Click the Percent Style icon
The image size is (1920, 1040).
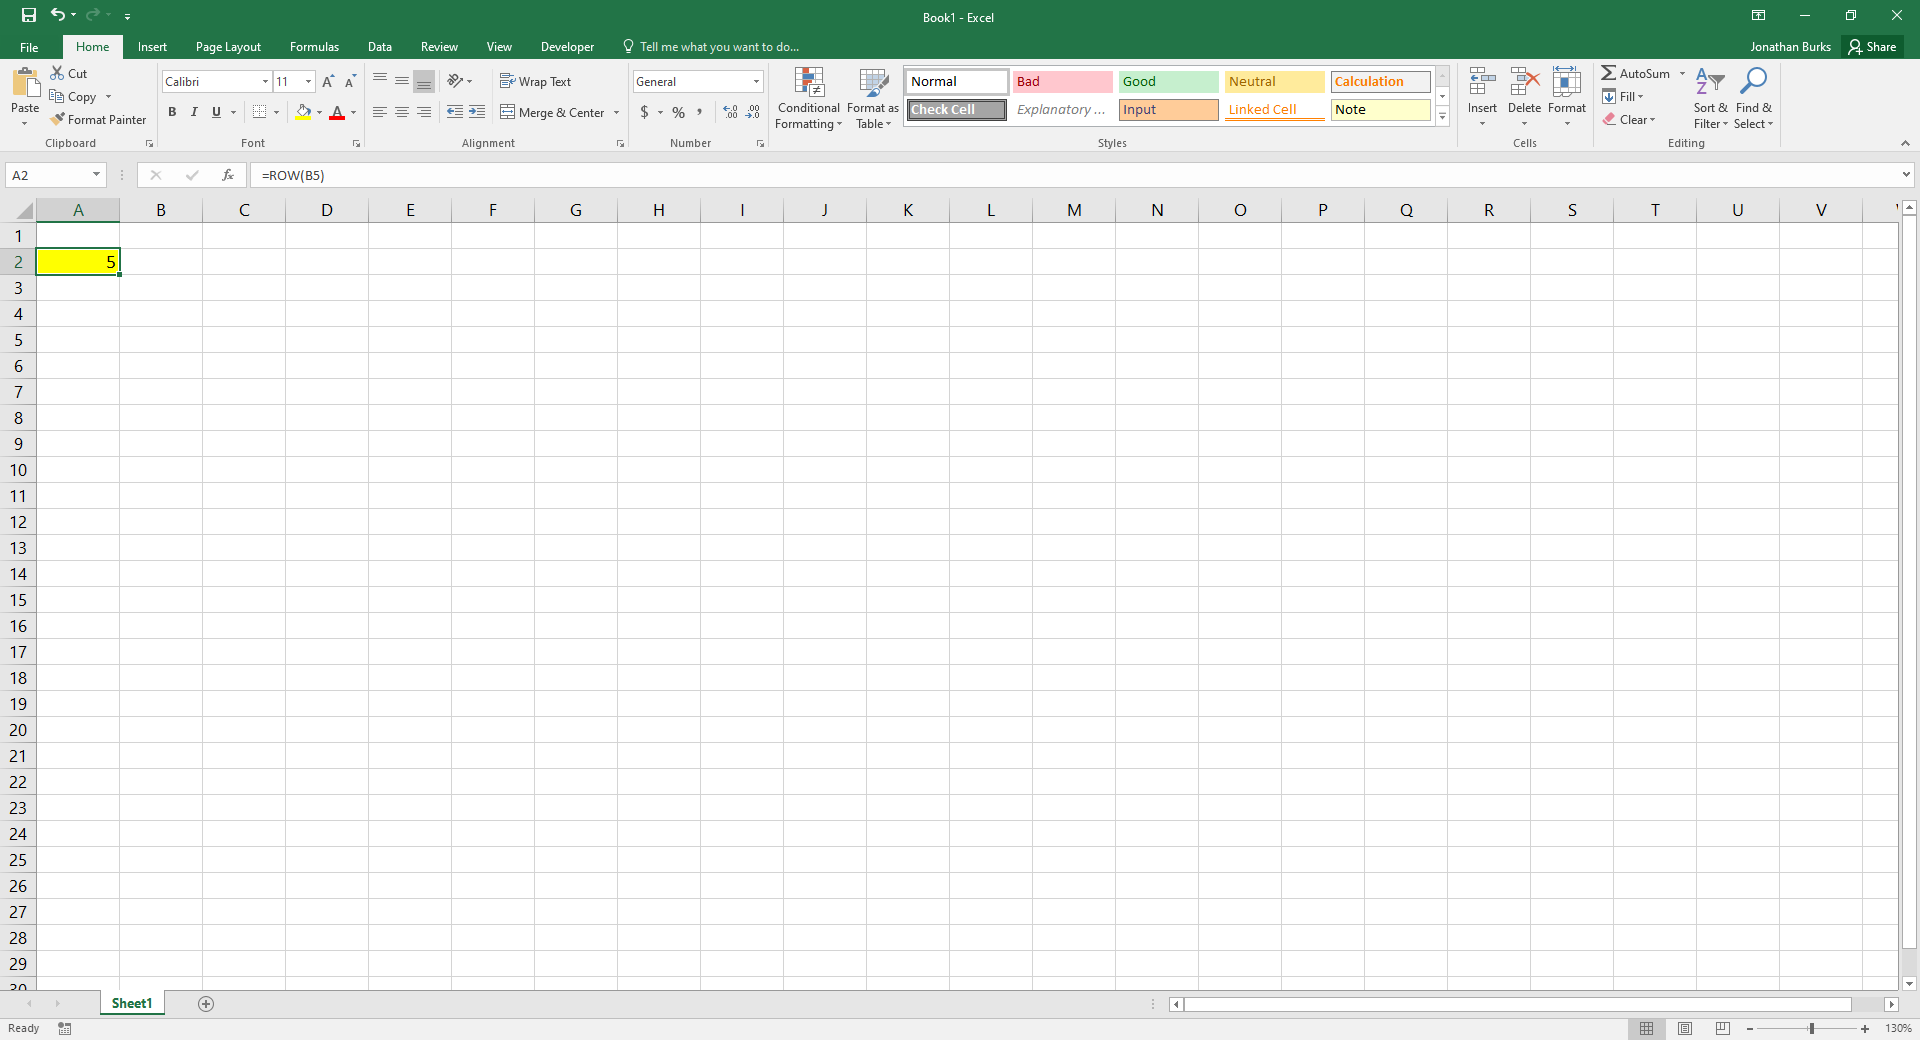(x=679, y=112)
